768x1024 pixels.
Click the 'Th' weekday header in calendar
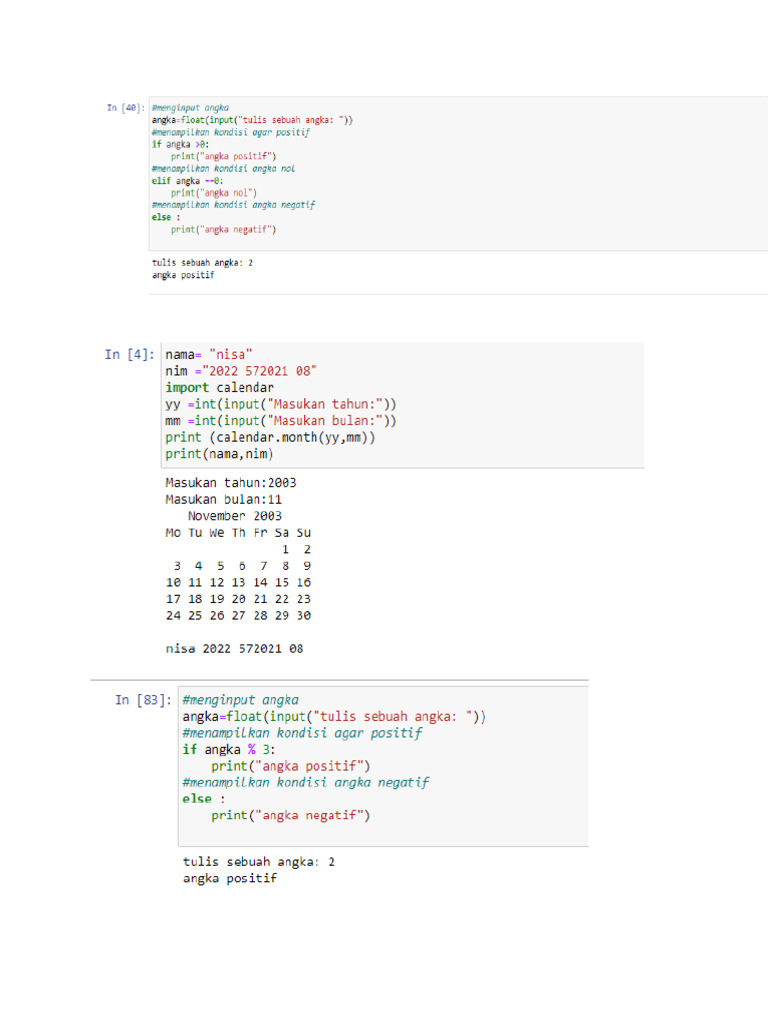click(238, 533)
